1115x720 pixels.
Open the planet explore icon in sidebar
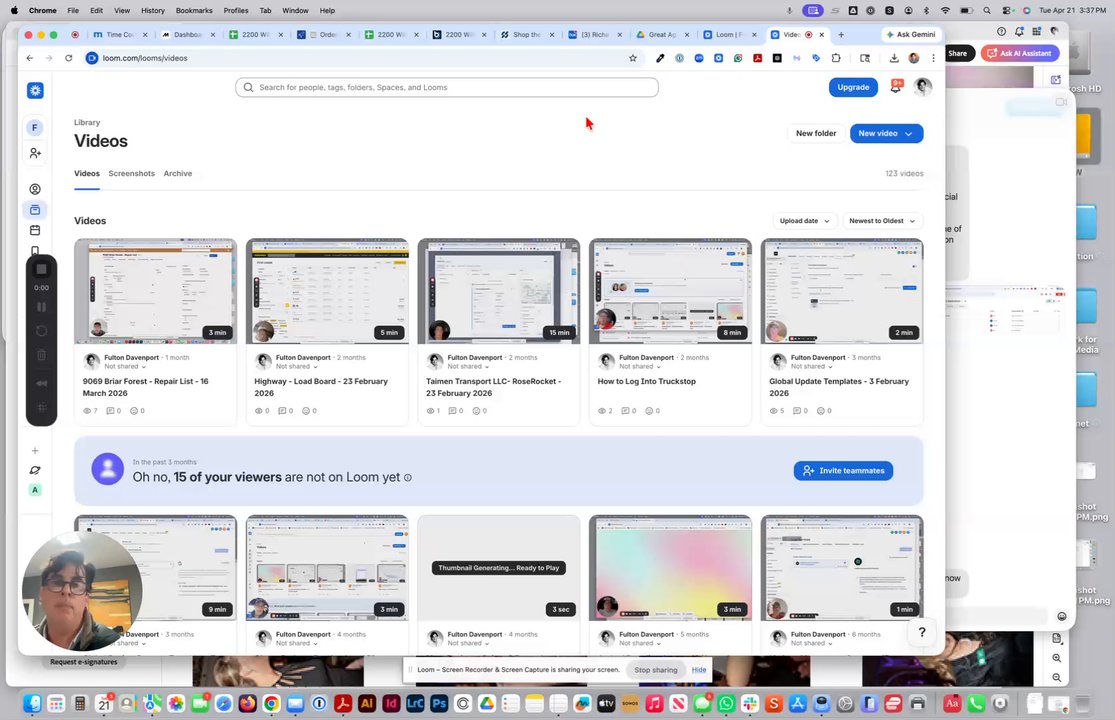point(35,470)
